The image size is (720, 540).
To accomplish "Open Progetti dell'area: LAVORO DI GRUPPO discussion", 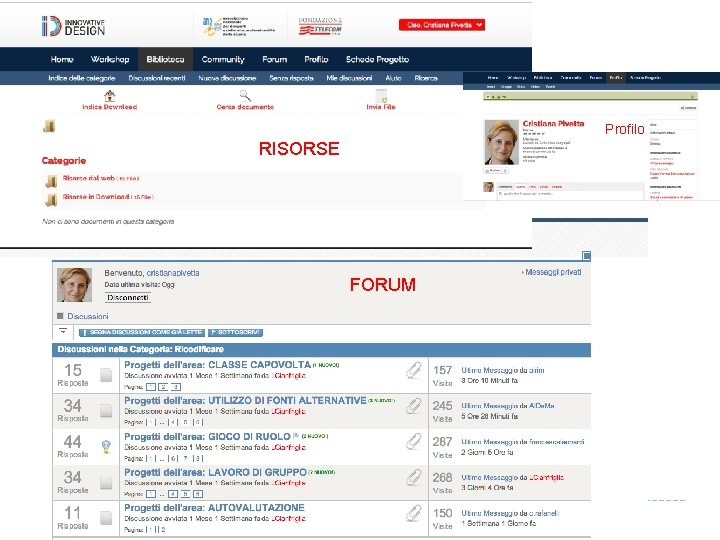I will 215,472.
